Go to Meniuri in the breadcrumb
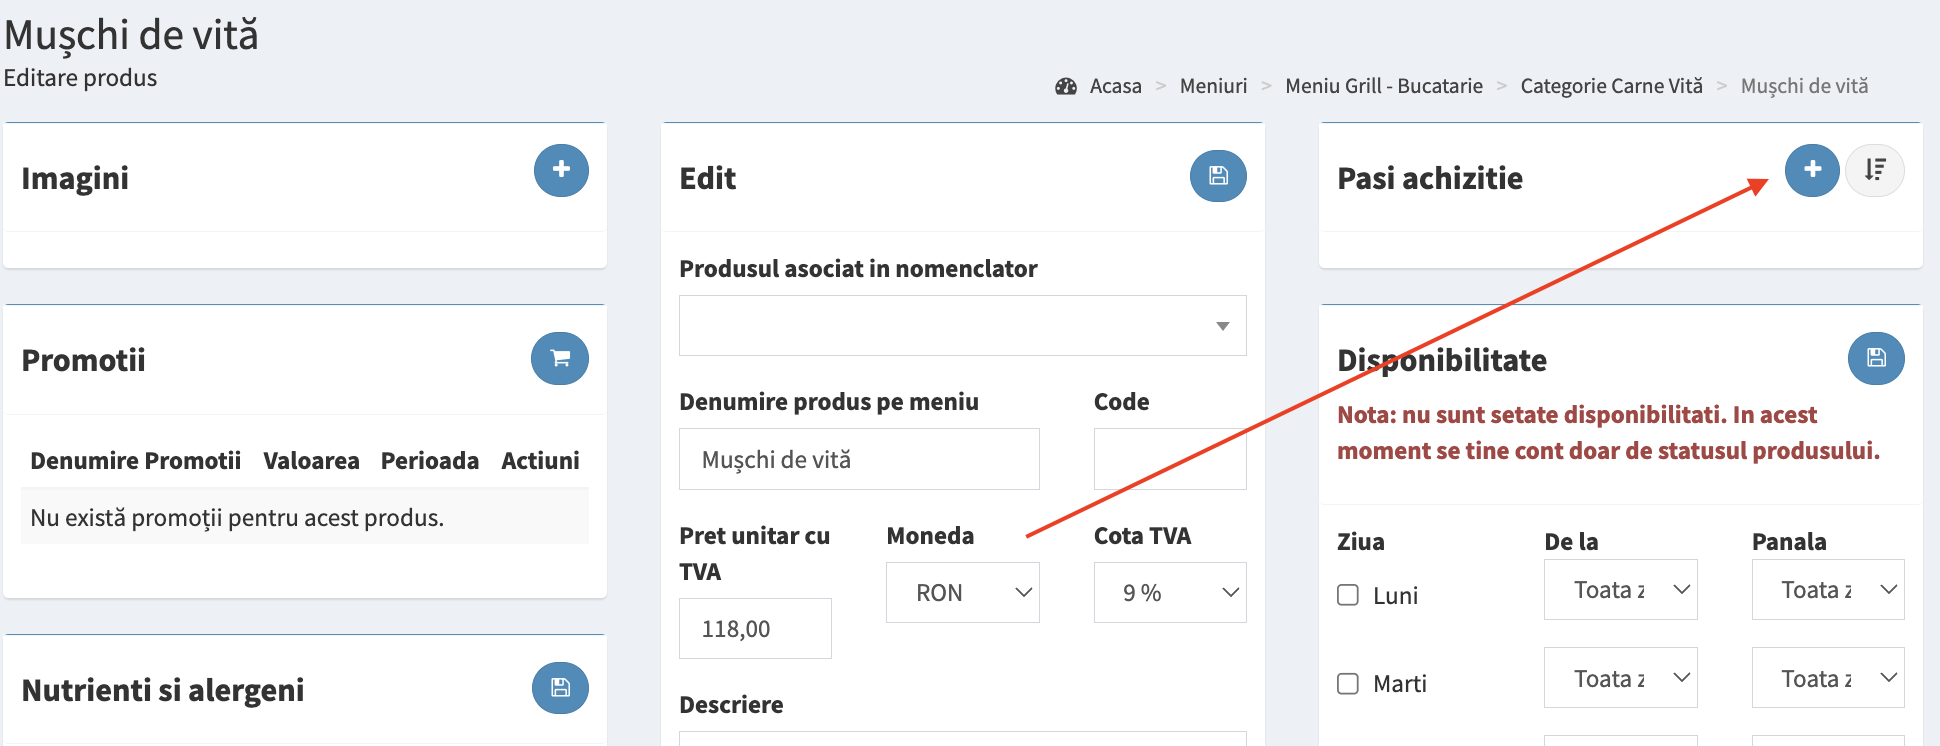1940x746 pixels. pyautogui.click(x=1213, y=86)
